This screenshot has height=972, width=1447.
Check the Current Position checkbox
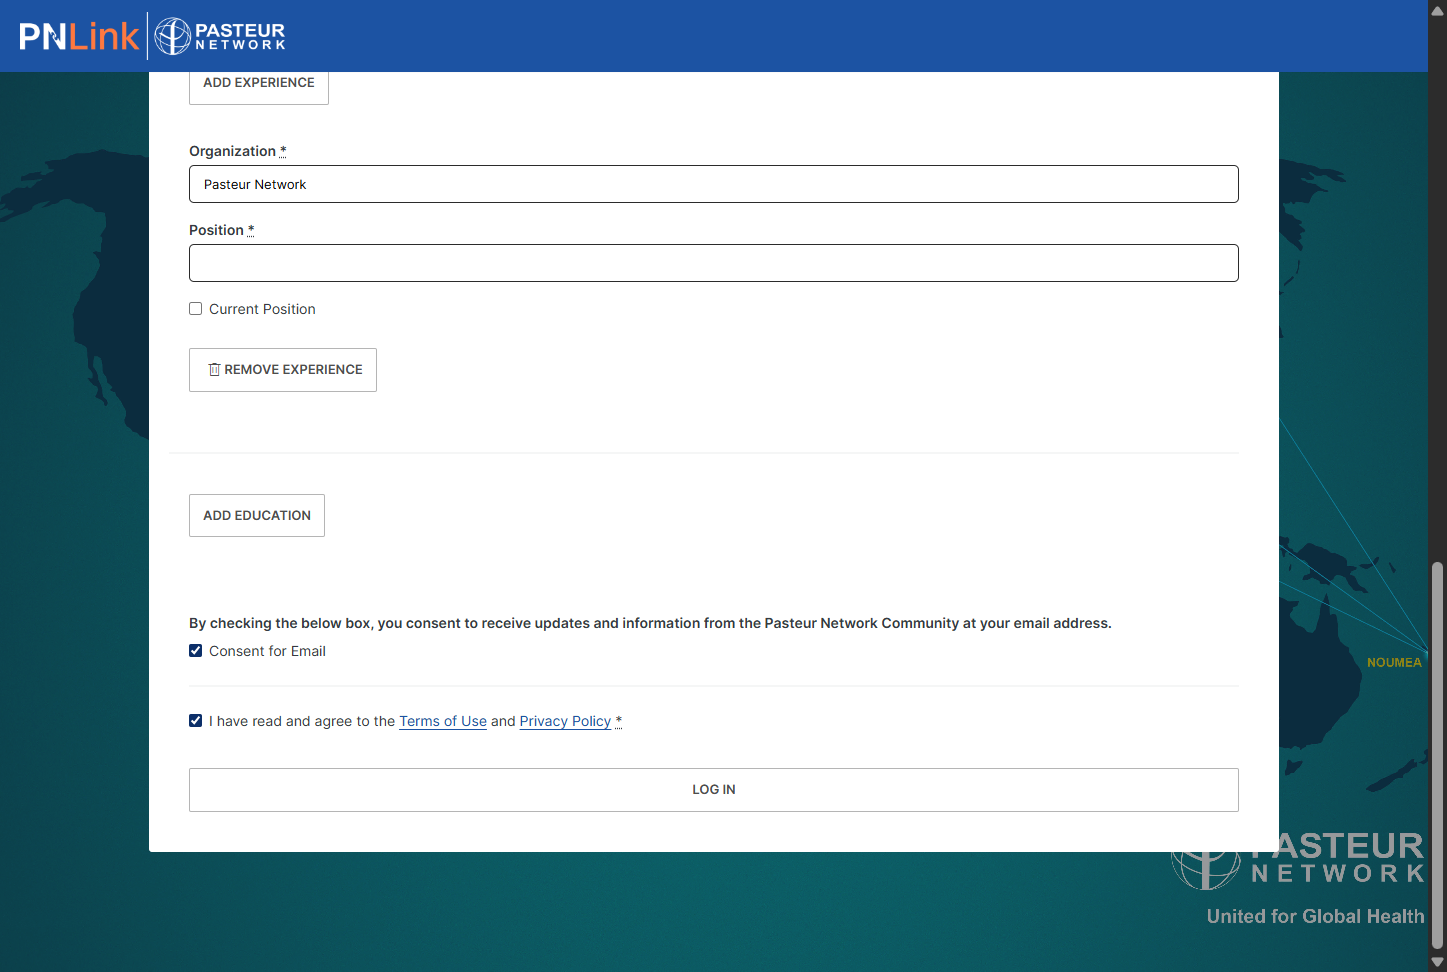[196, 309]
